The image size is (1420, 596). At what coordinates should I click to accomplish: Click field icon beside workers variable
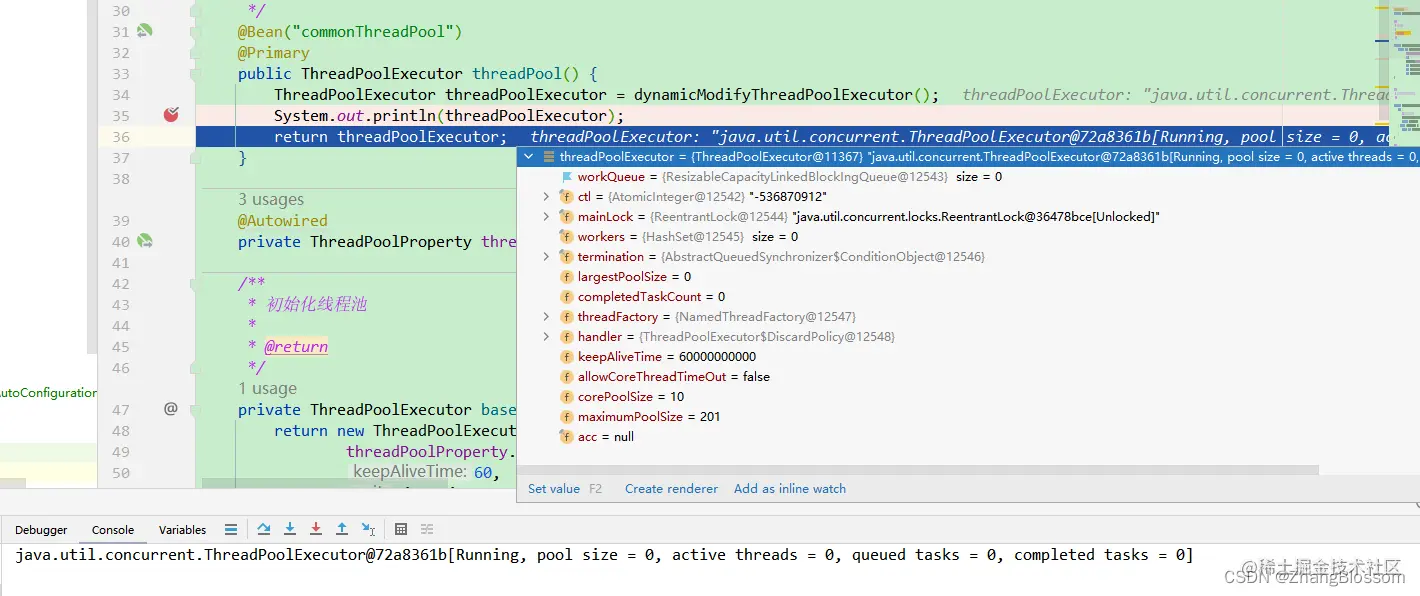[x=567, y=237]
